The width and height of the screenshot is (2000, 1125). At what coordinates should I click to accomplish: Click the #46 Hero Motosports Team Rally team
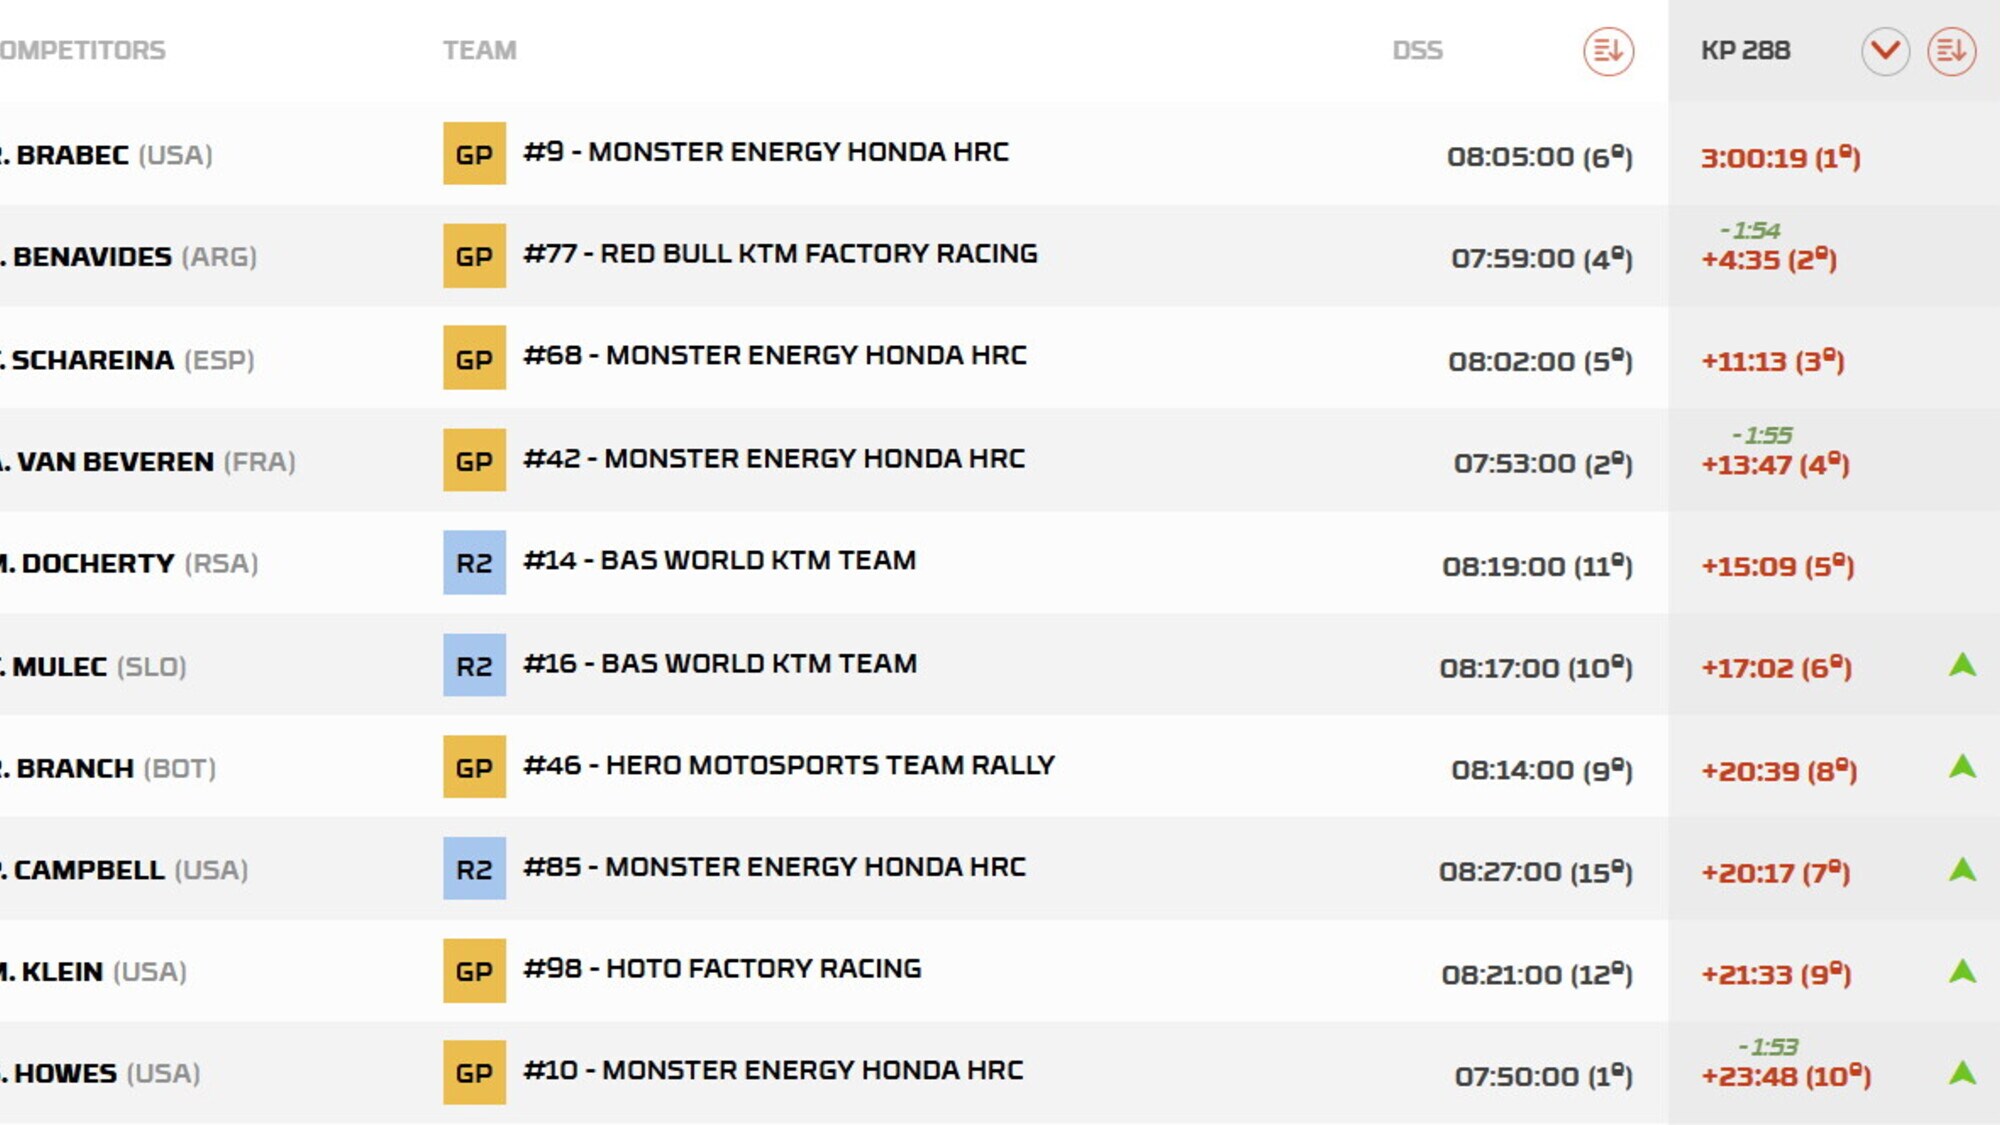(788, 766)
